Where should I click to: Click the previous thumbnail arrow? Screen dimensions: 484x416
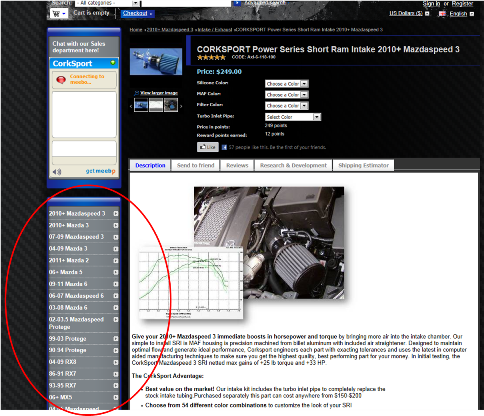pos(131,106)
